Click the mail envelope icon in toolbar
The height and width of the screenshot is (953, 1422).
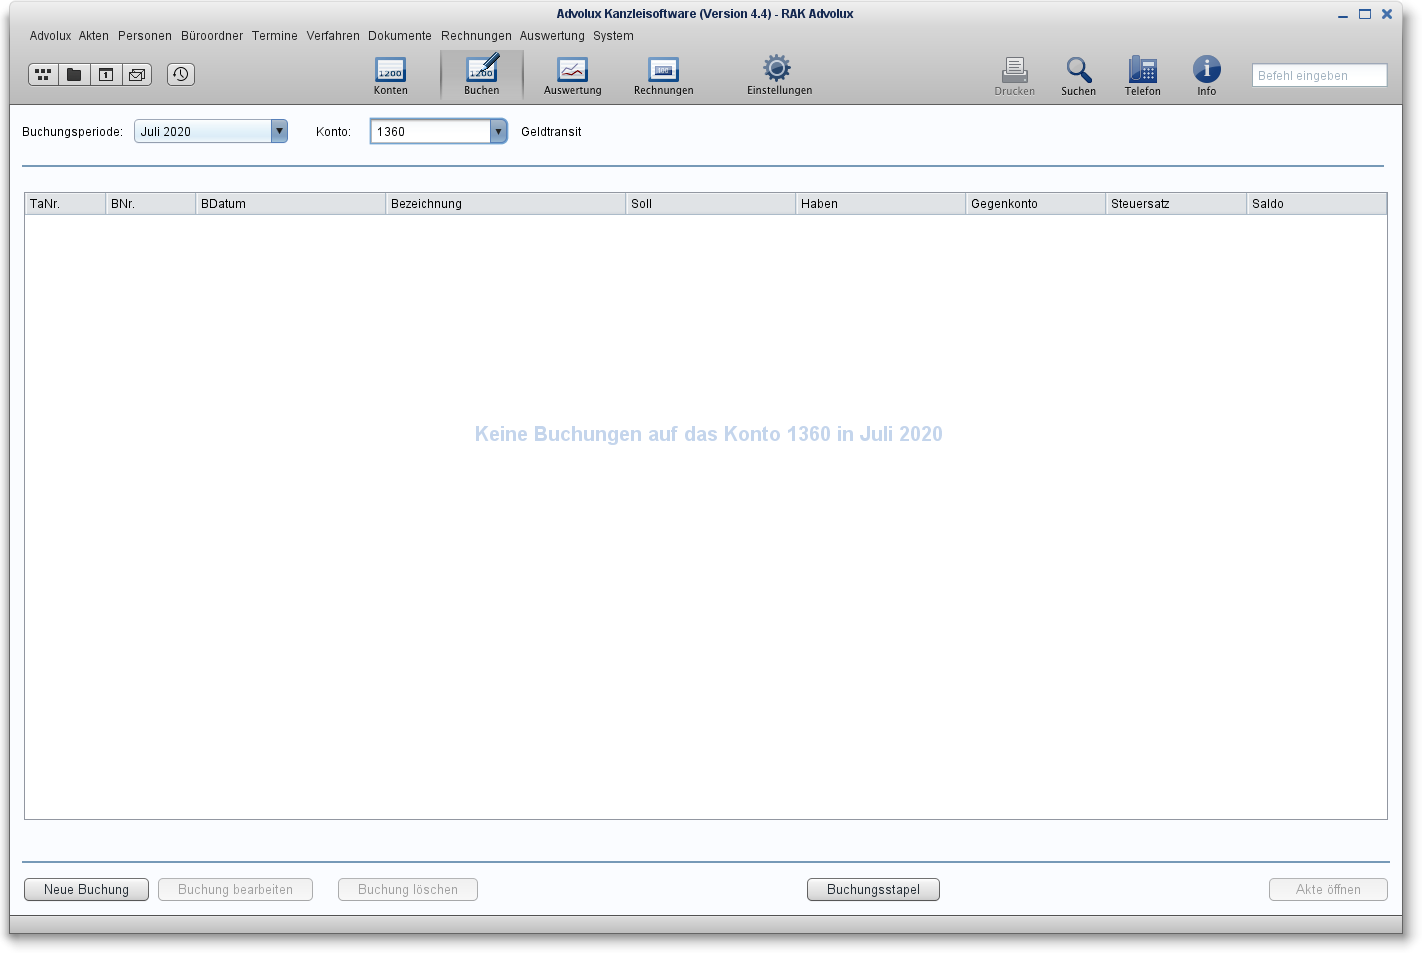pyautogui.click(x=137, y=74)
